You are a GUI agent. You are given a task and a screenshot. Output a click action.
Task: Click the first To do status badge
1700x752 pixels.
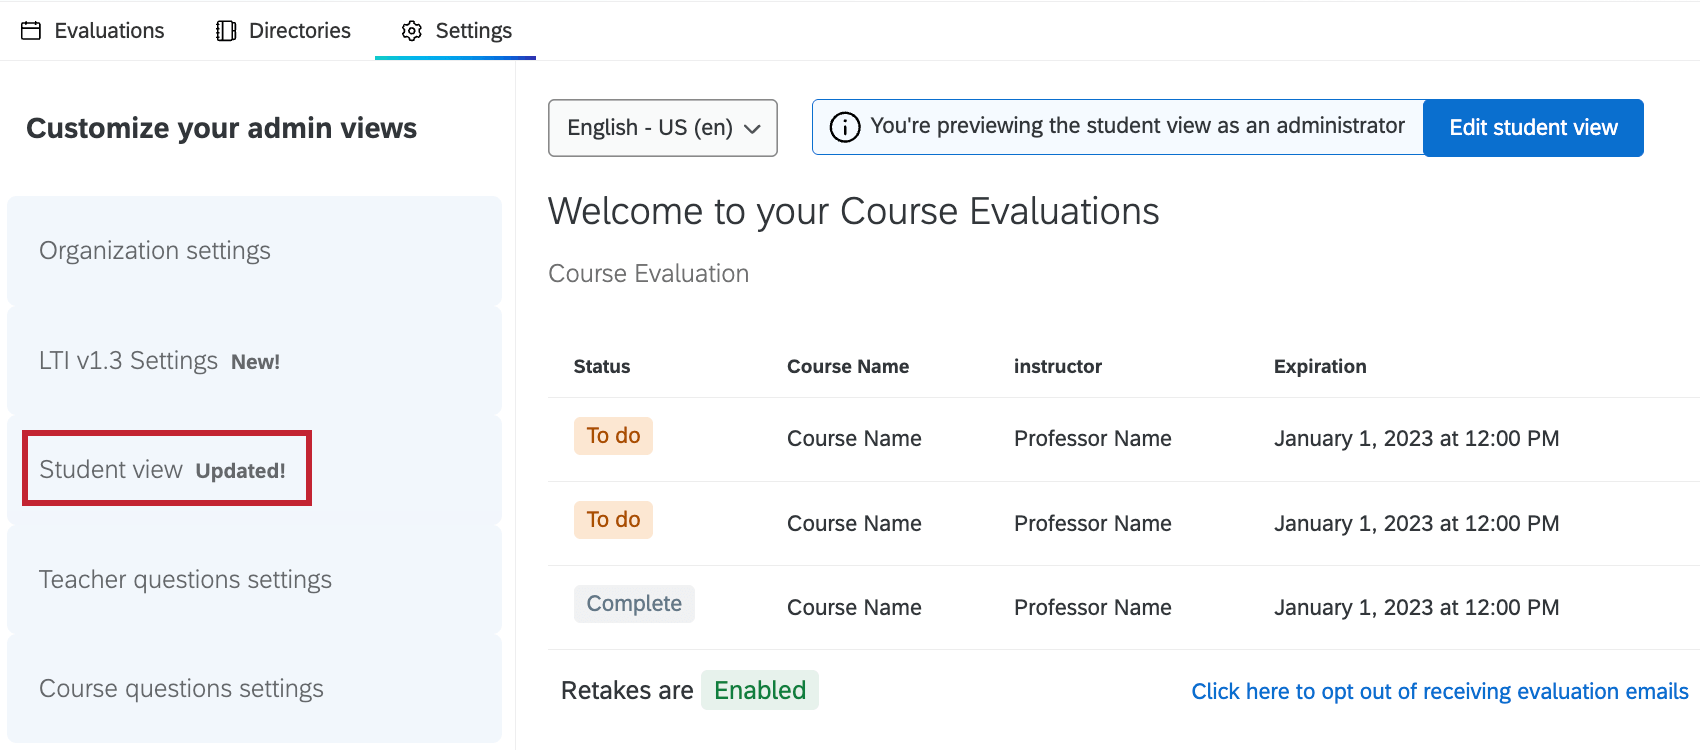pyautogui.click(x=613, y=436)
